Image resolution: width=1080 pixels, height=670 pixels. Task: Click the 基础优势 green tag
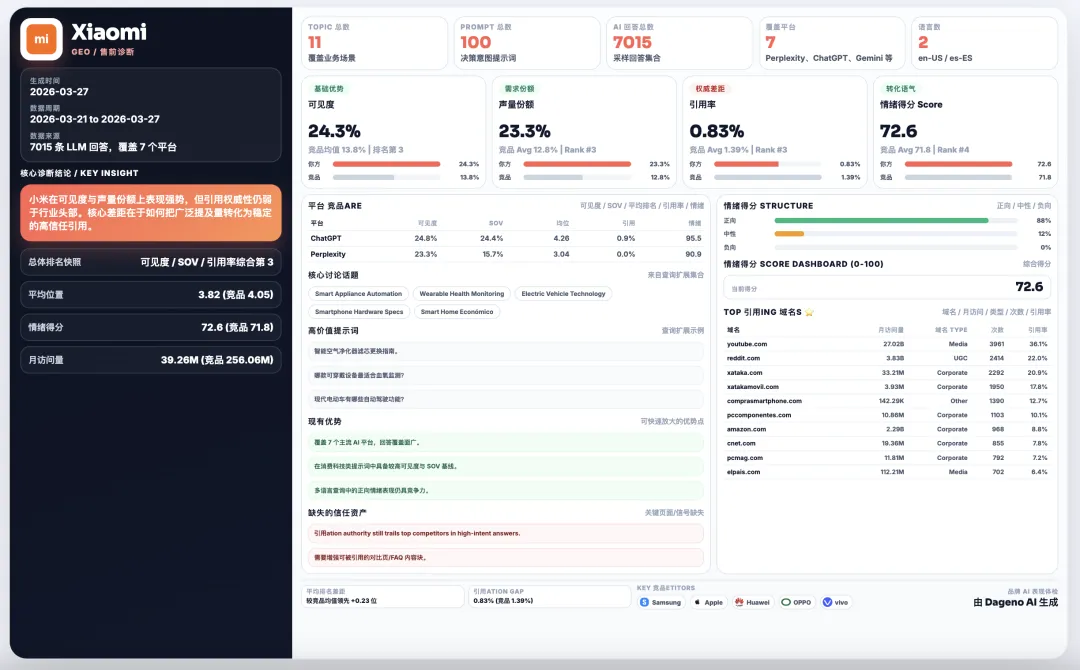click(329, 89)
